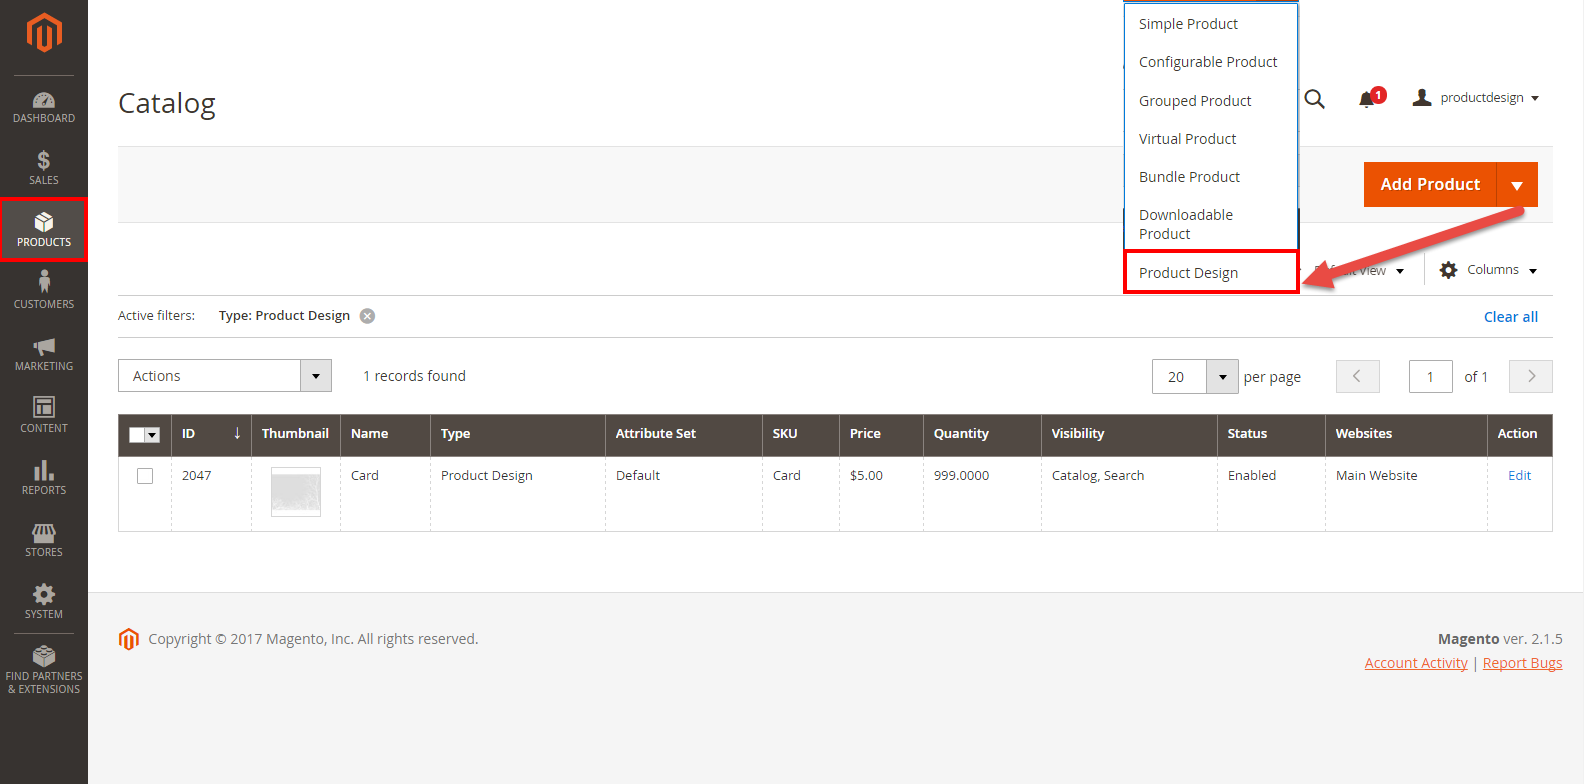Open the Marketing megaphone icon
1584x784 pixels.
[43, 353]
